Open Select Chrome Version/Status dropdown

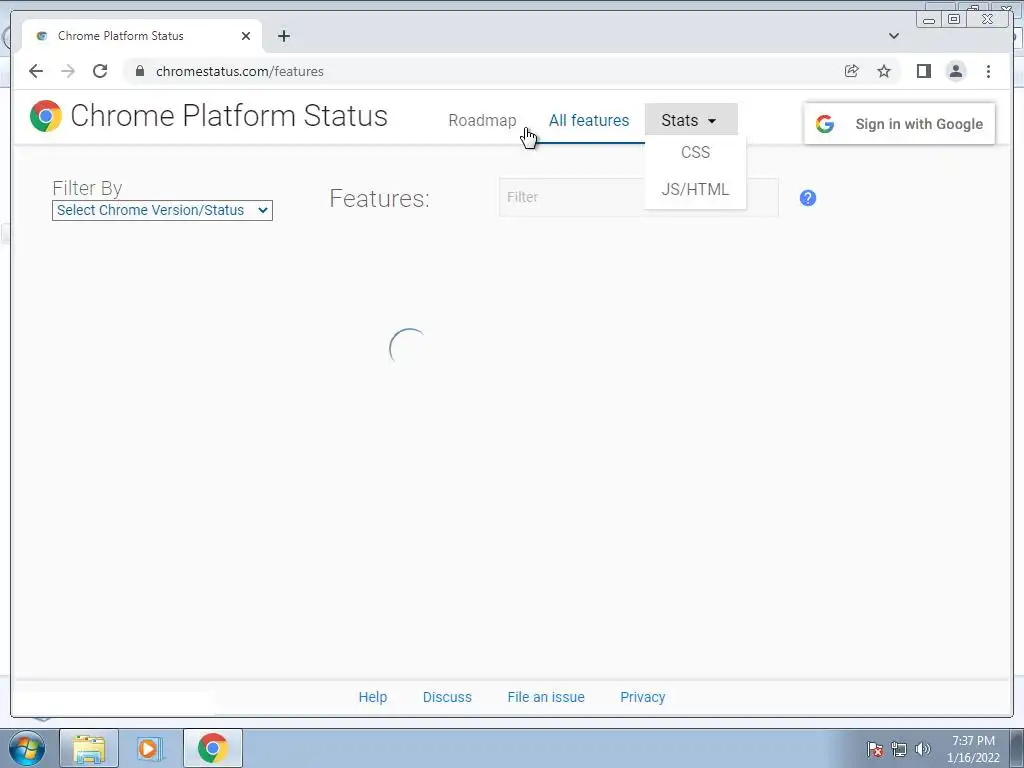tap(162, 210)
